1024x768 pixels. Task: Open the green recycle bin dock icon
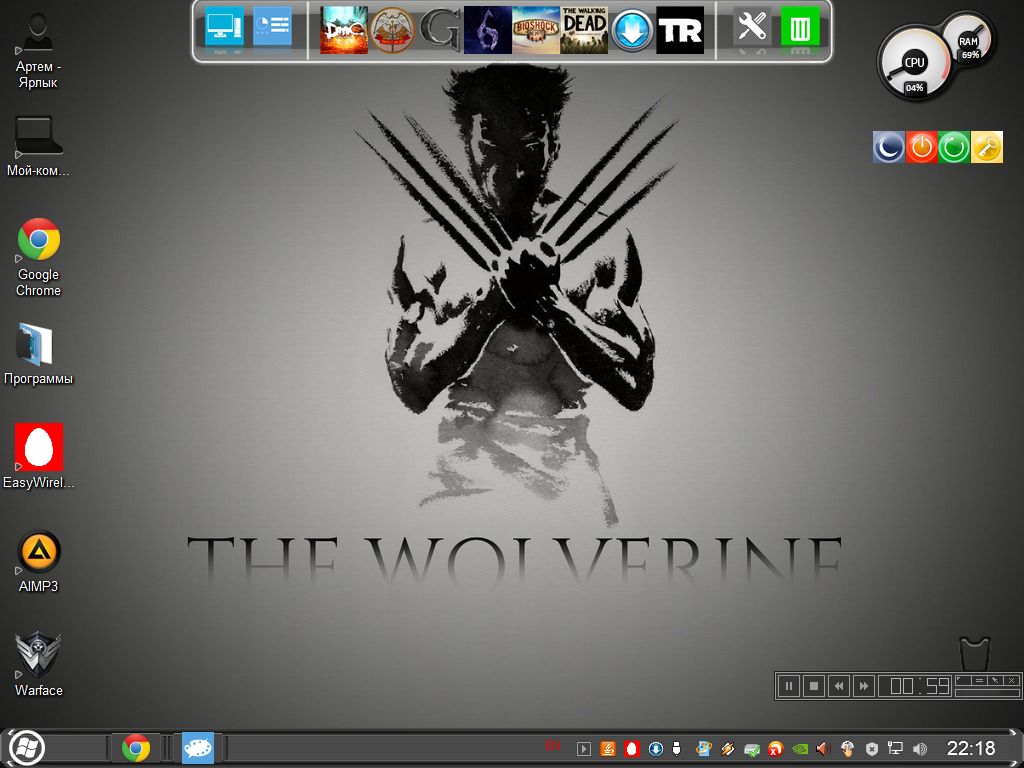click(x=800, y=27)
